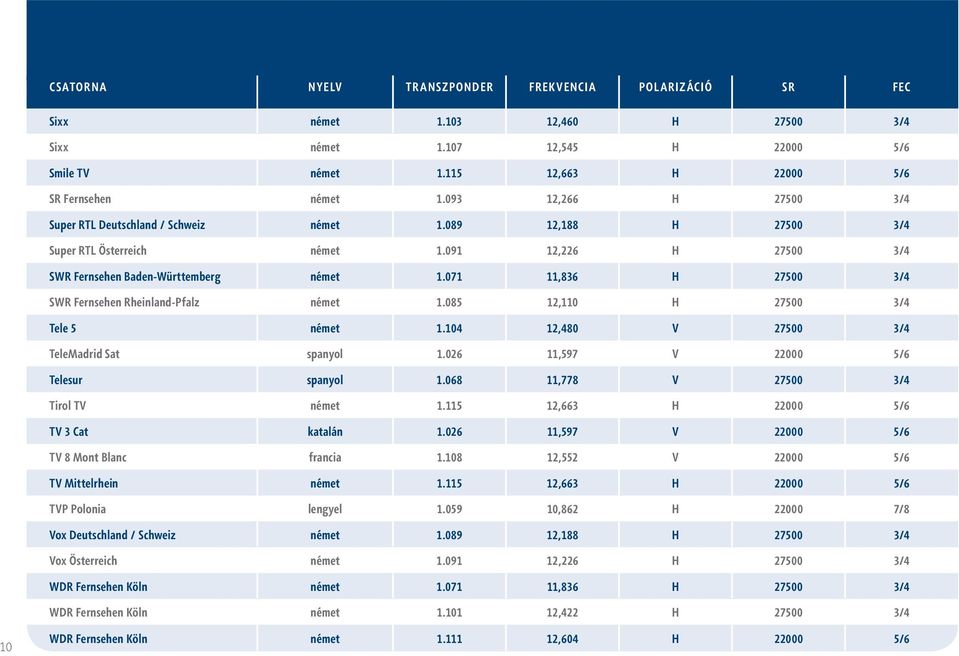The width and height of the screenshot is (959, 656).
Task: Select the SR column header
Action: (788, 87)
